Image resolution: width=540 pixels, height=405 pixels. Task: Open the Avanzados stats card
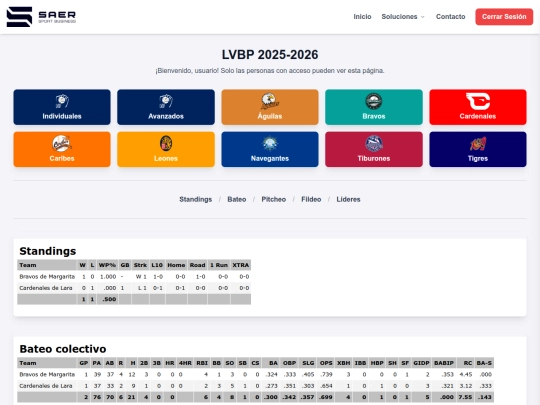pyautogui.click(x=166, y=107)
